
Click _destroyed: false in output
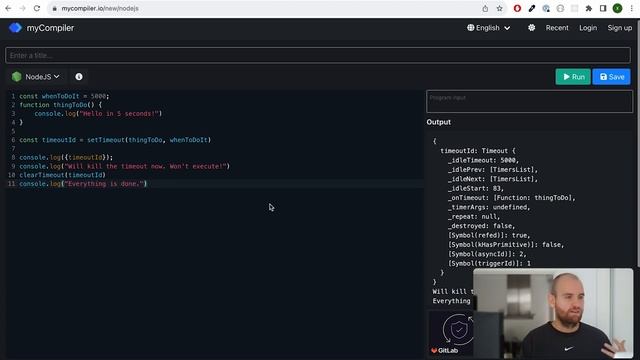(481, 226)
